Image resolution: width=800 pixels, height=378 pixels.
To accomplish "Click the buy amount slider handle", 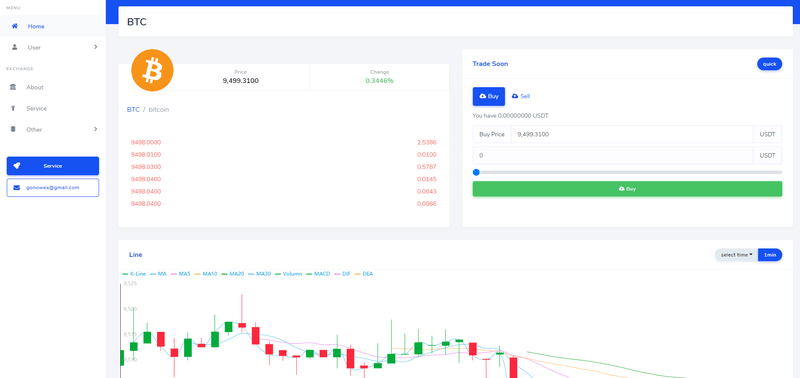I will tap(476, 172).
